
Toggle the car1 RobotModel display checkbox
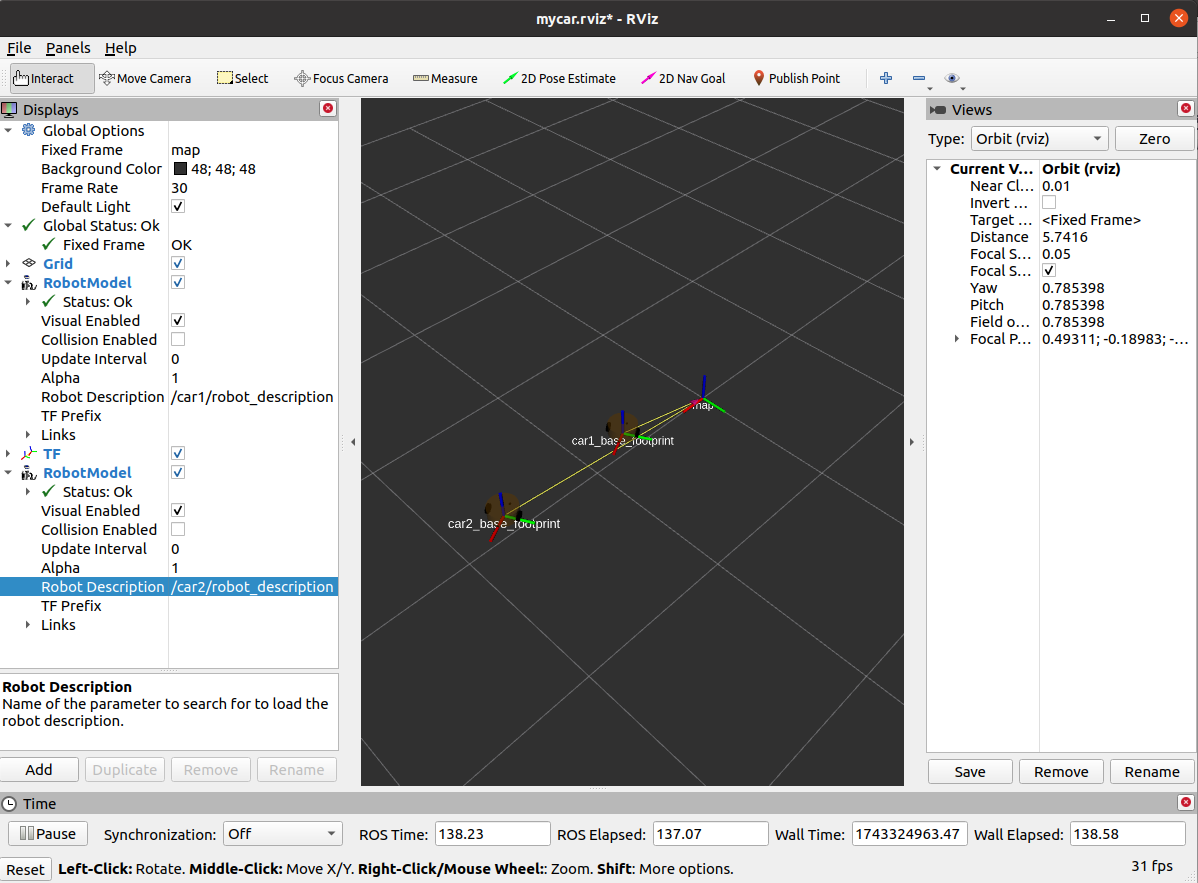pos(178,283)
